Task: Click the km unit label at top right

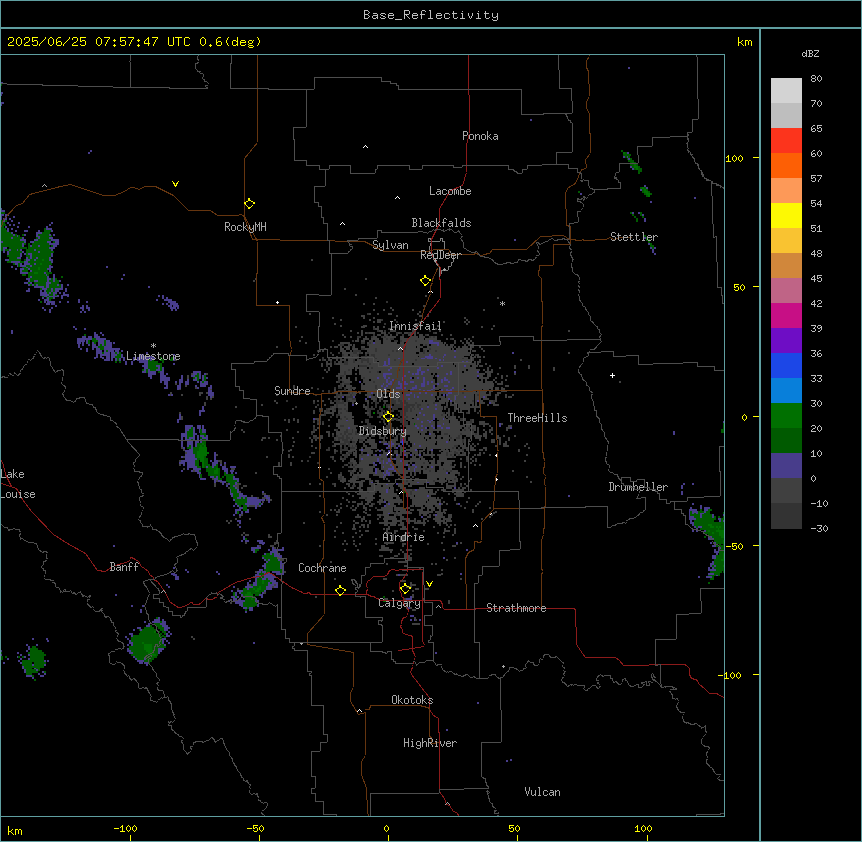Action: click(x=744, y=42)
